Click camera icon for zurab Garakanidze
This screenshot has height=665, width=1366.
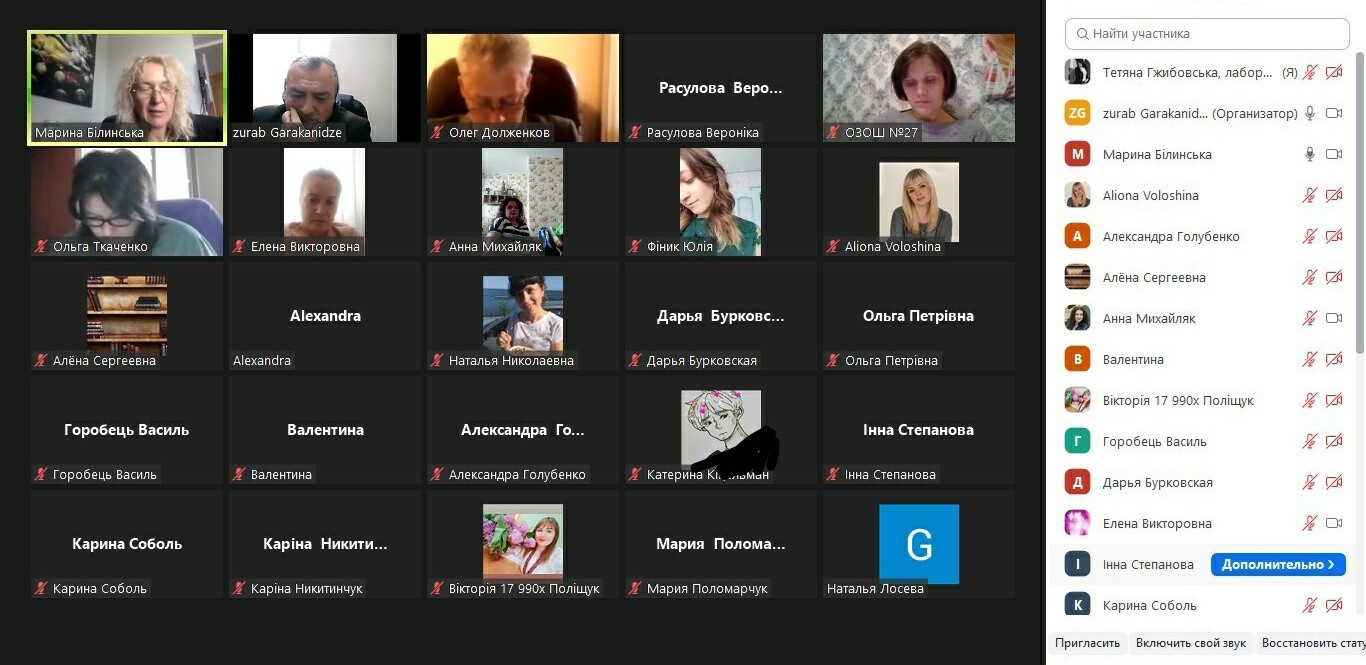click(1334, 113)
